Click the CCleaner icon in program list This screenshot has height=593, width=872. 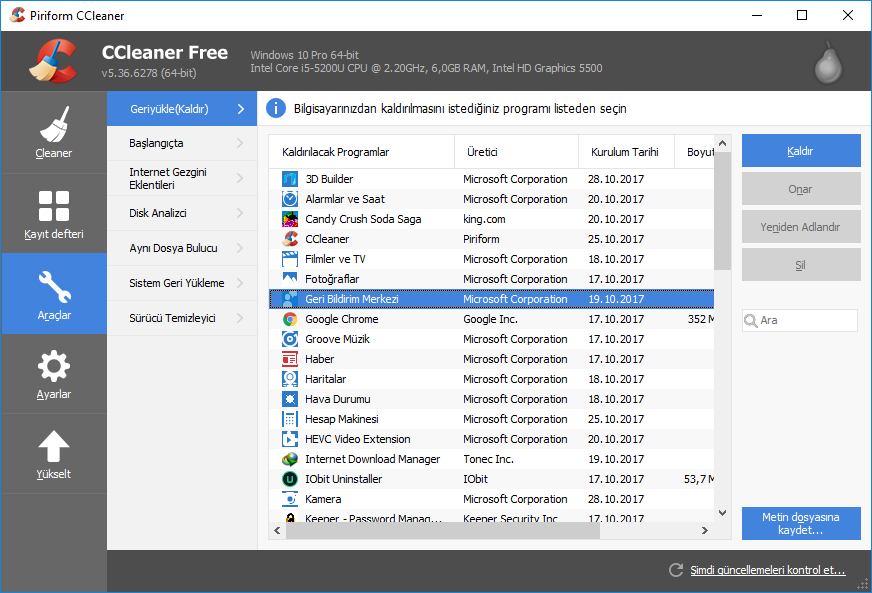[288, 238]
